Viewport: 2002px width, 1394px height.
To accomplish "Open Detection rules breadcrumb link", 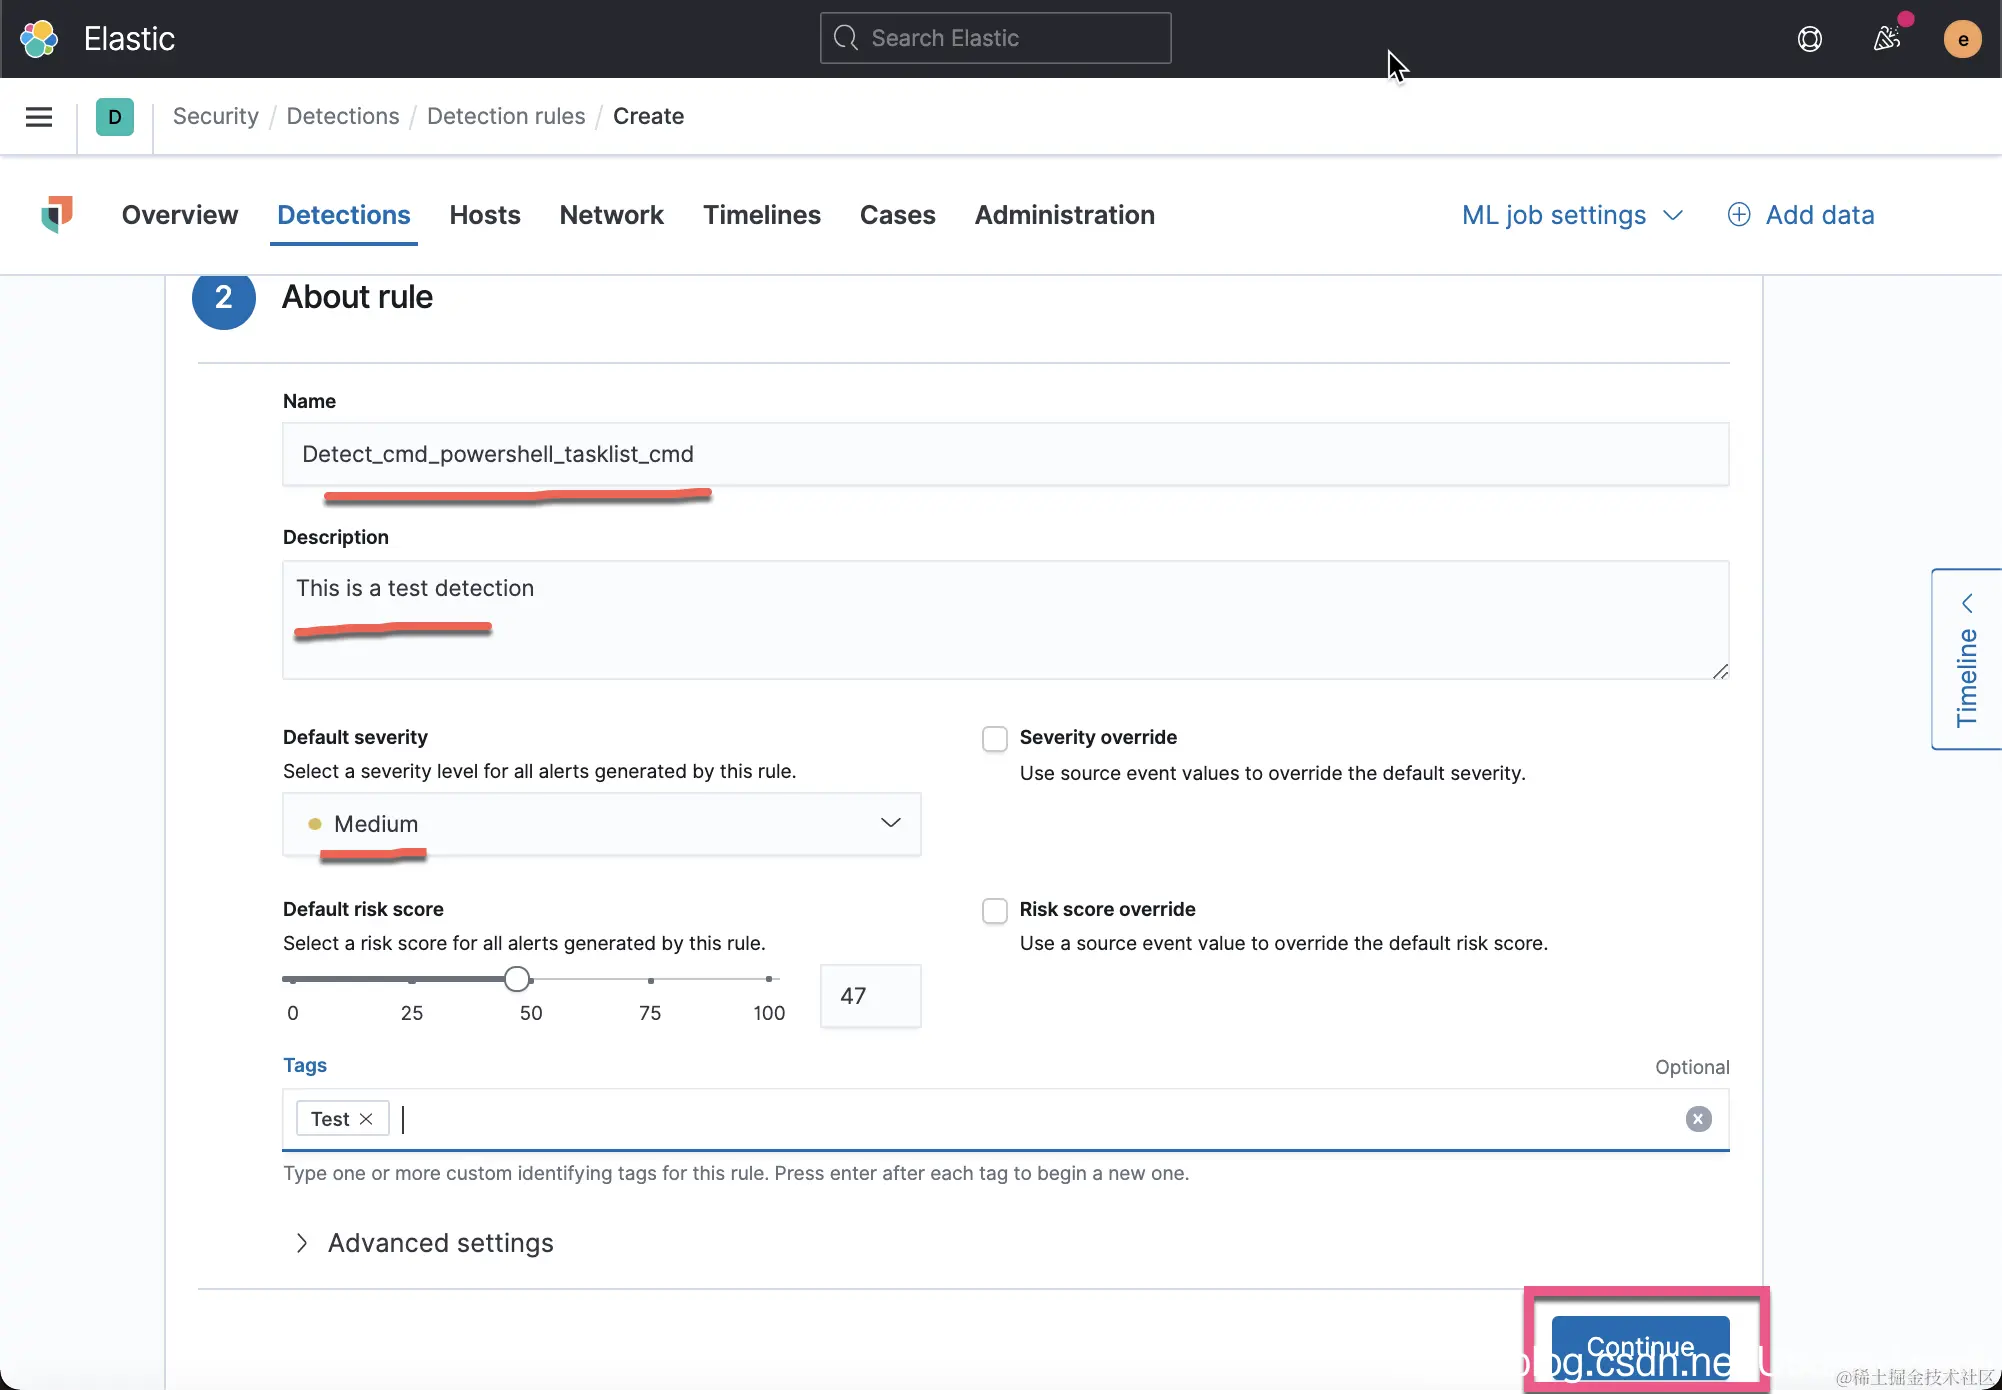I will point(505,116).
